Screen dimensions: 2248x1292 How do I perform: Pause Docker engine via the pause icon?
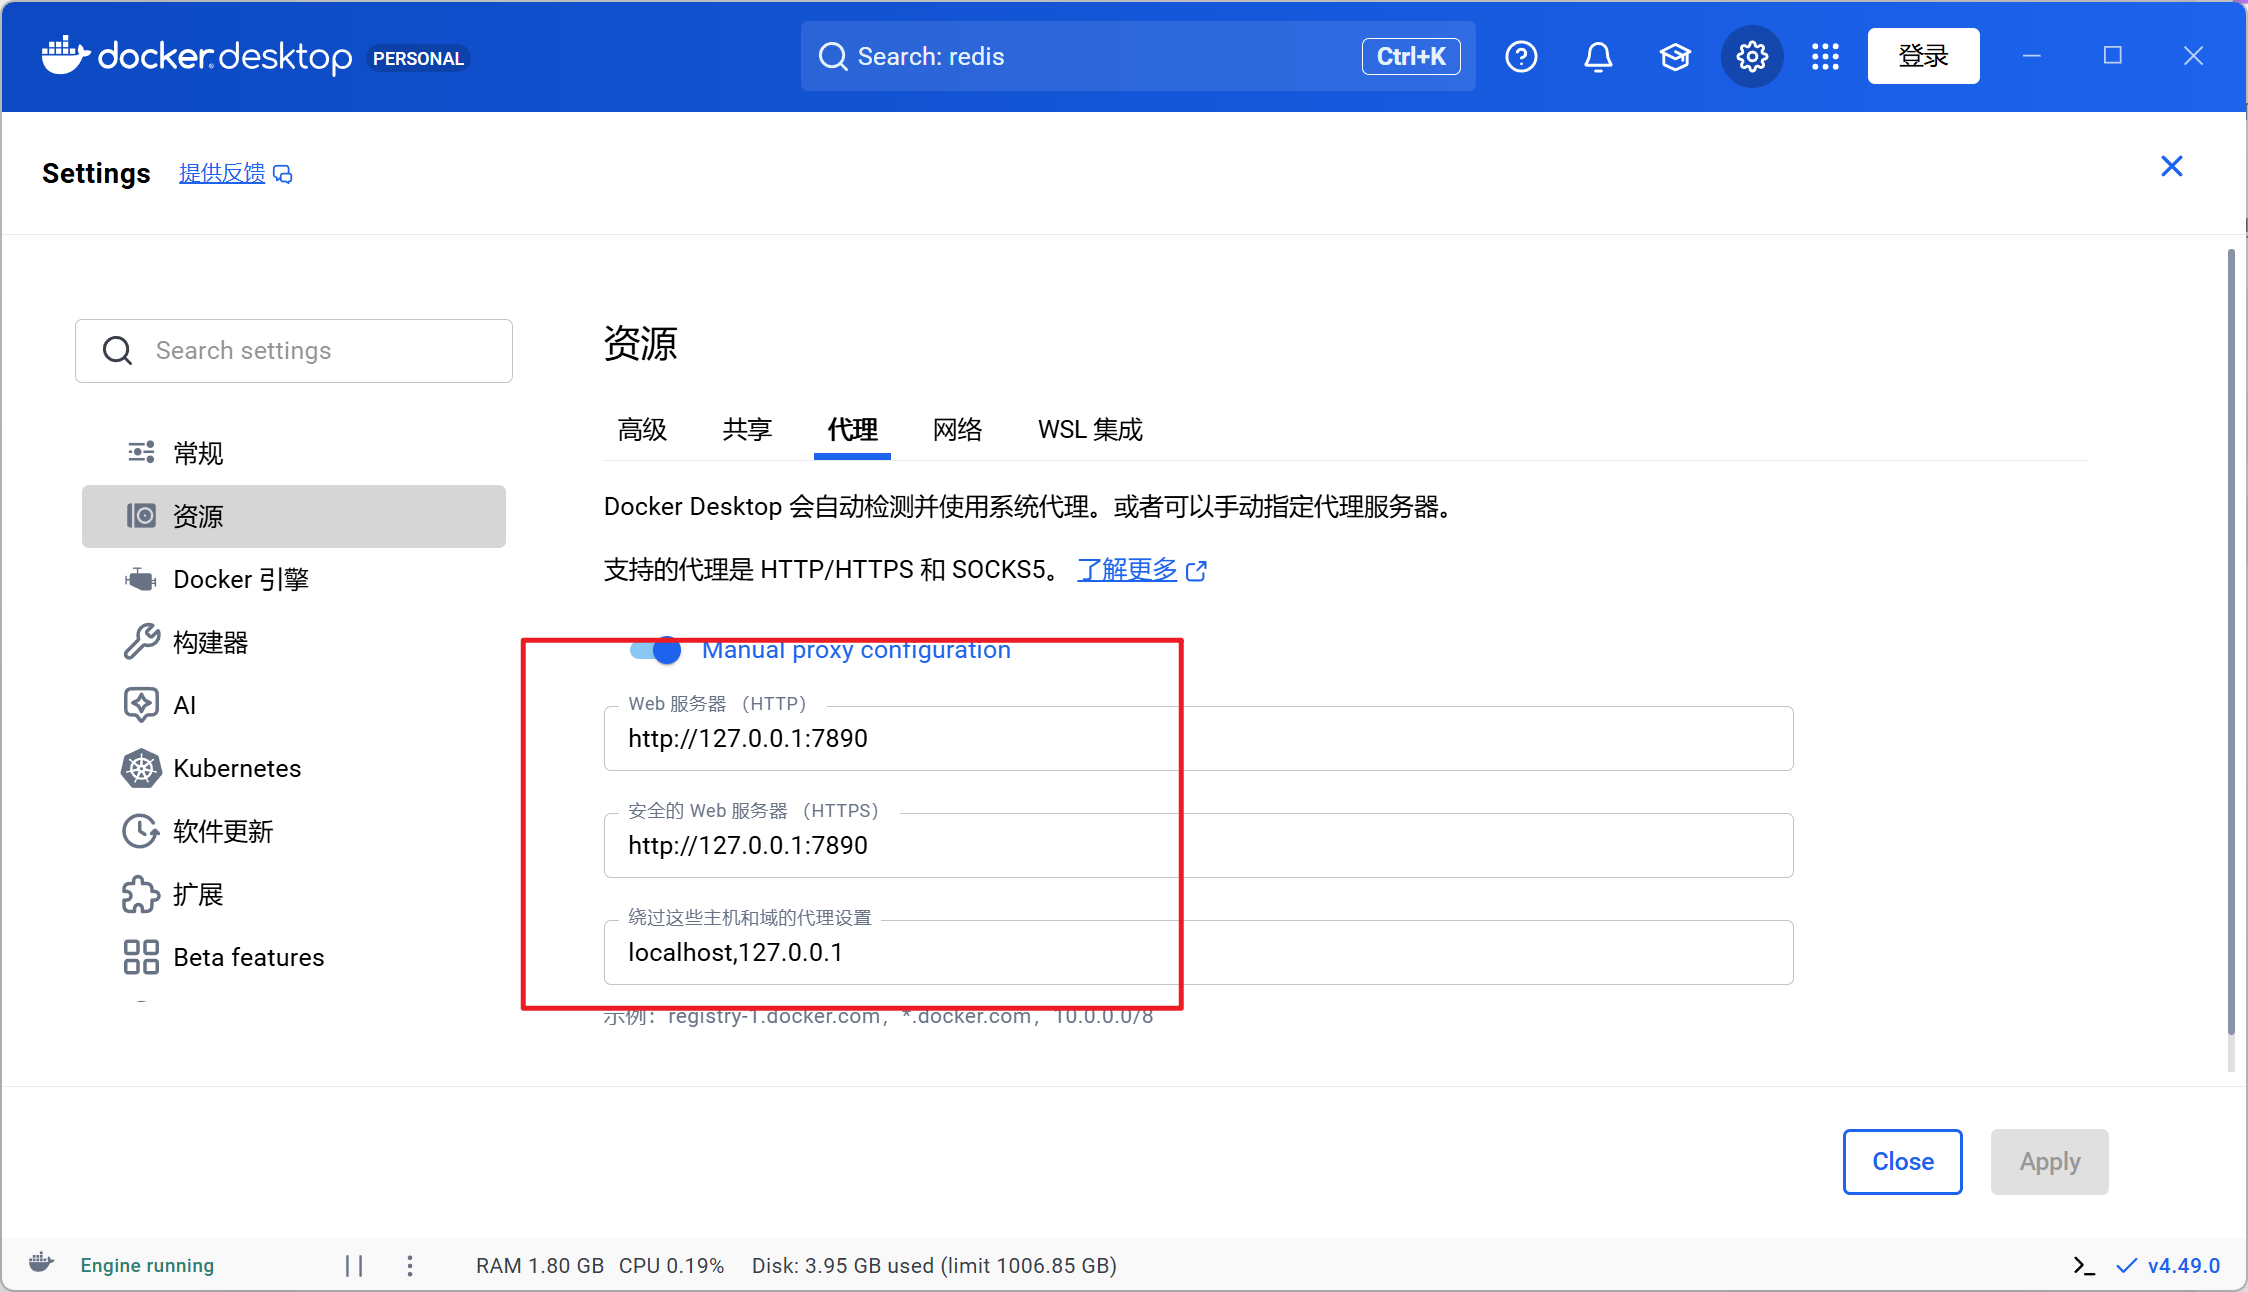(354, 1265)
